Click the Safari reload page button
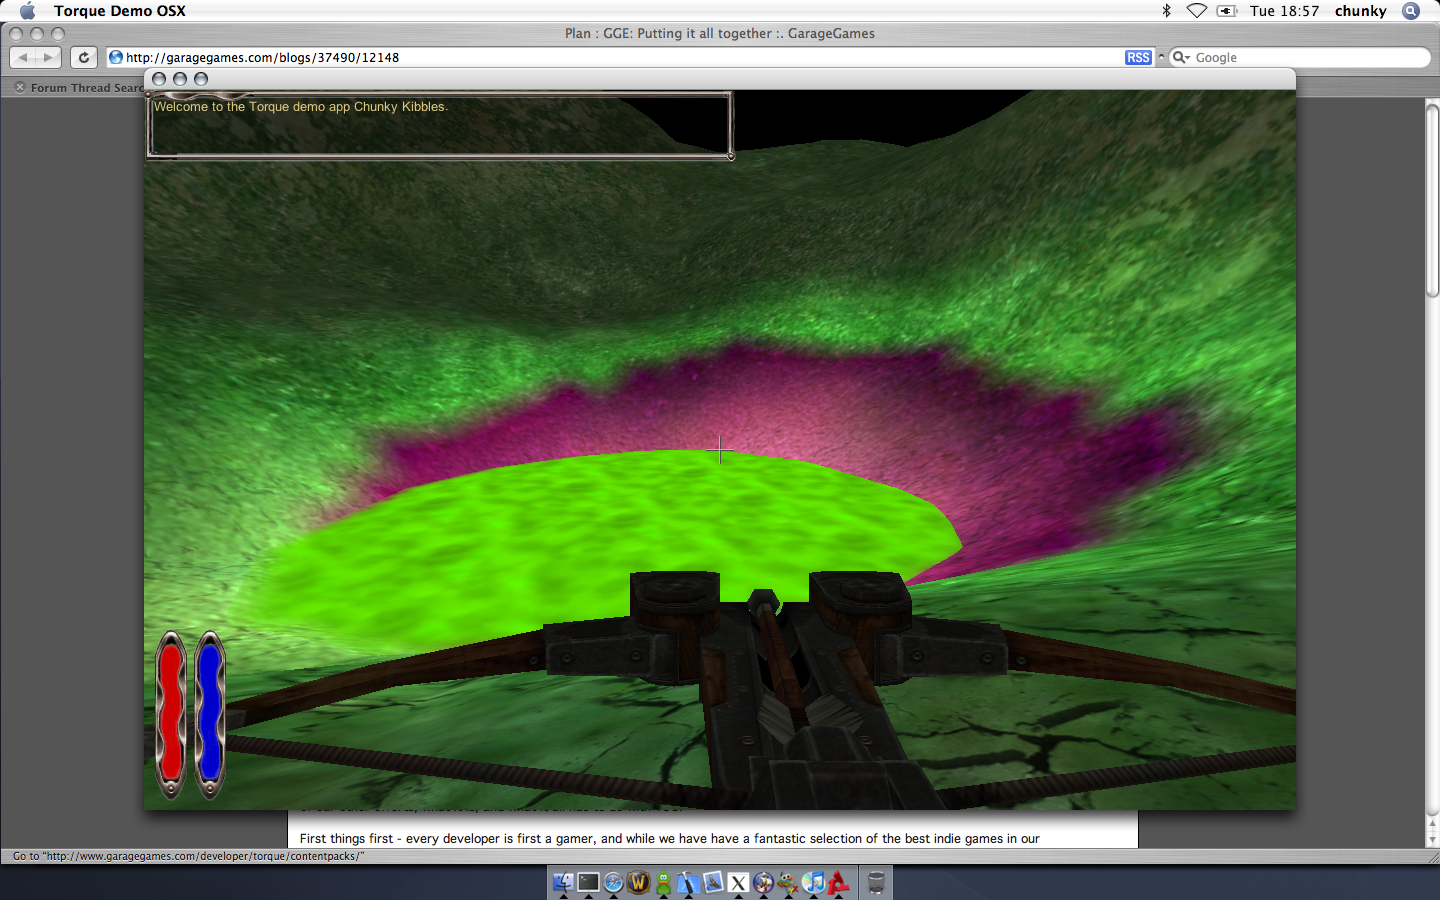 pyautogui.click(x=84, y=58)
